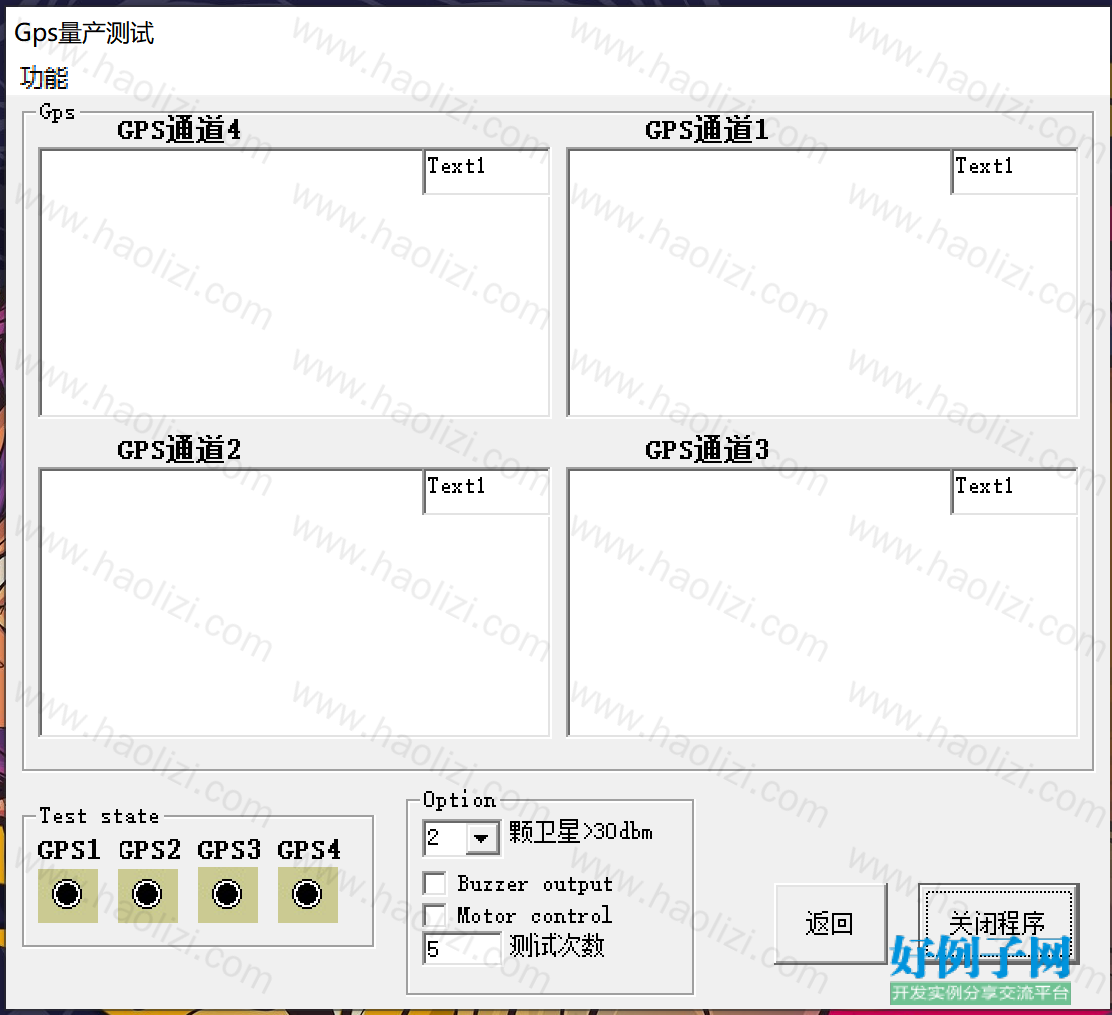Click the 关闭程序 button
1112x1015 pixels.
click(998, 924)
